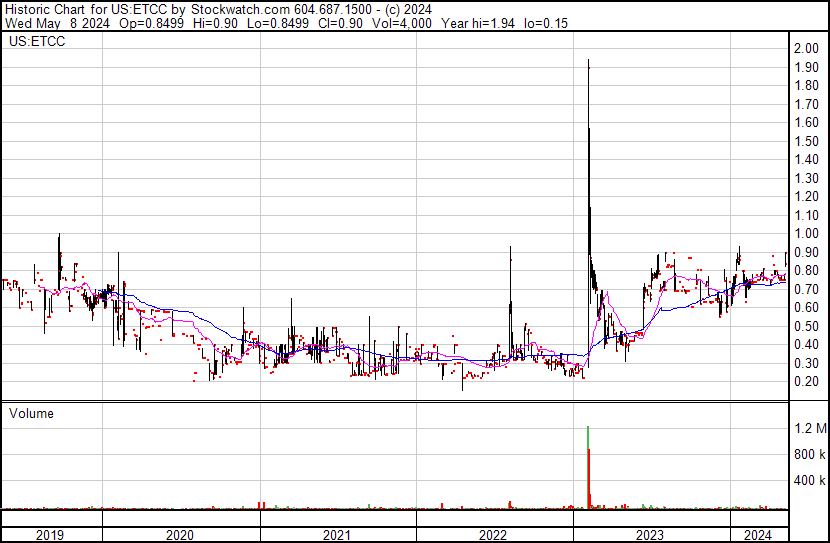
Task: Click the 400 k volume axis label
Action: coord(810,481)
